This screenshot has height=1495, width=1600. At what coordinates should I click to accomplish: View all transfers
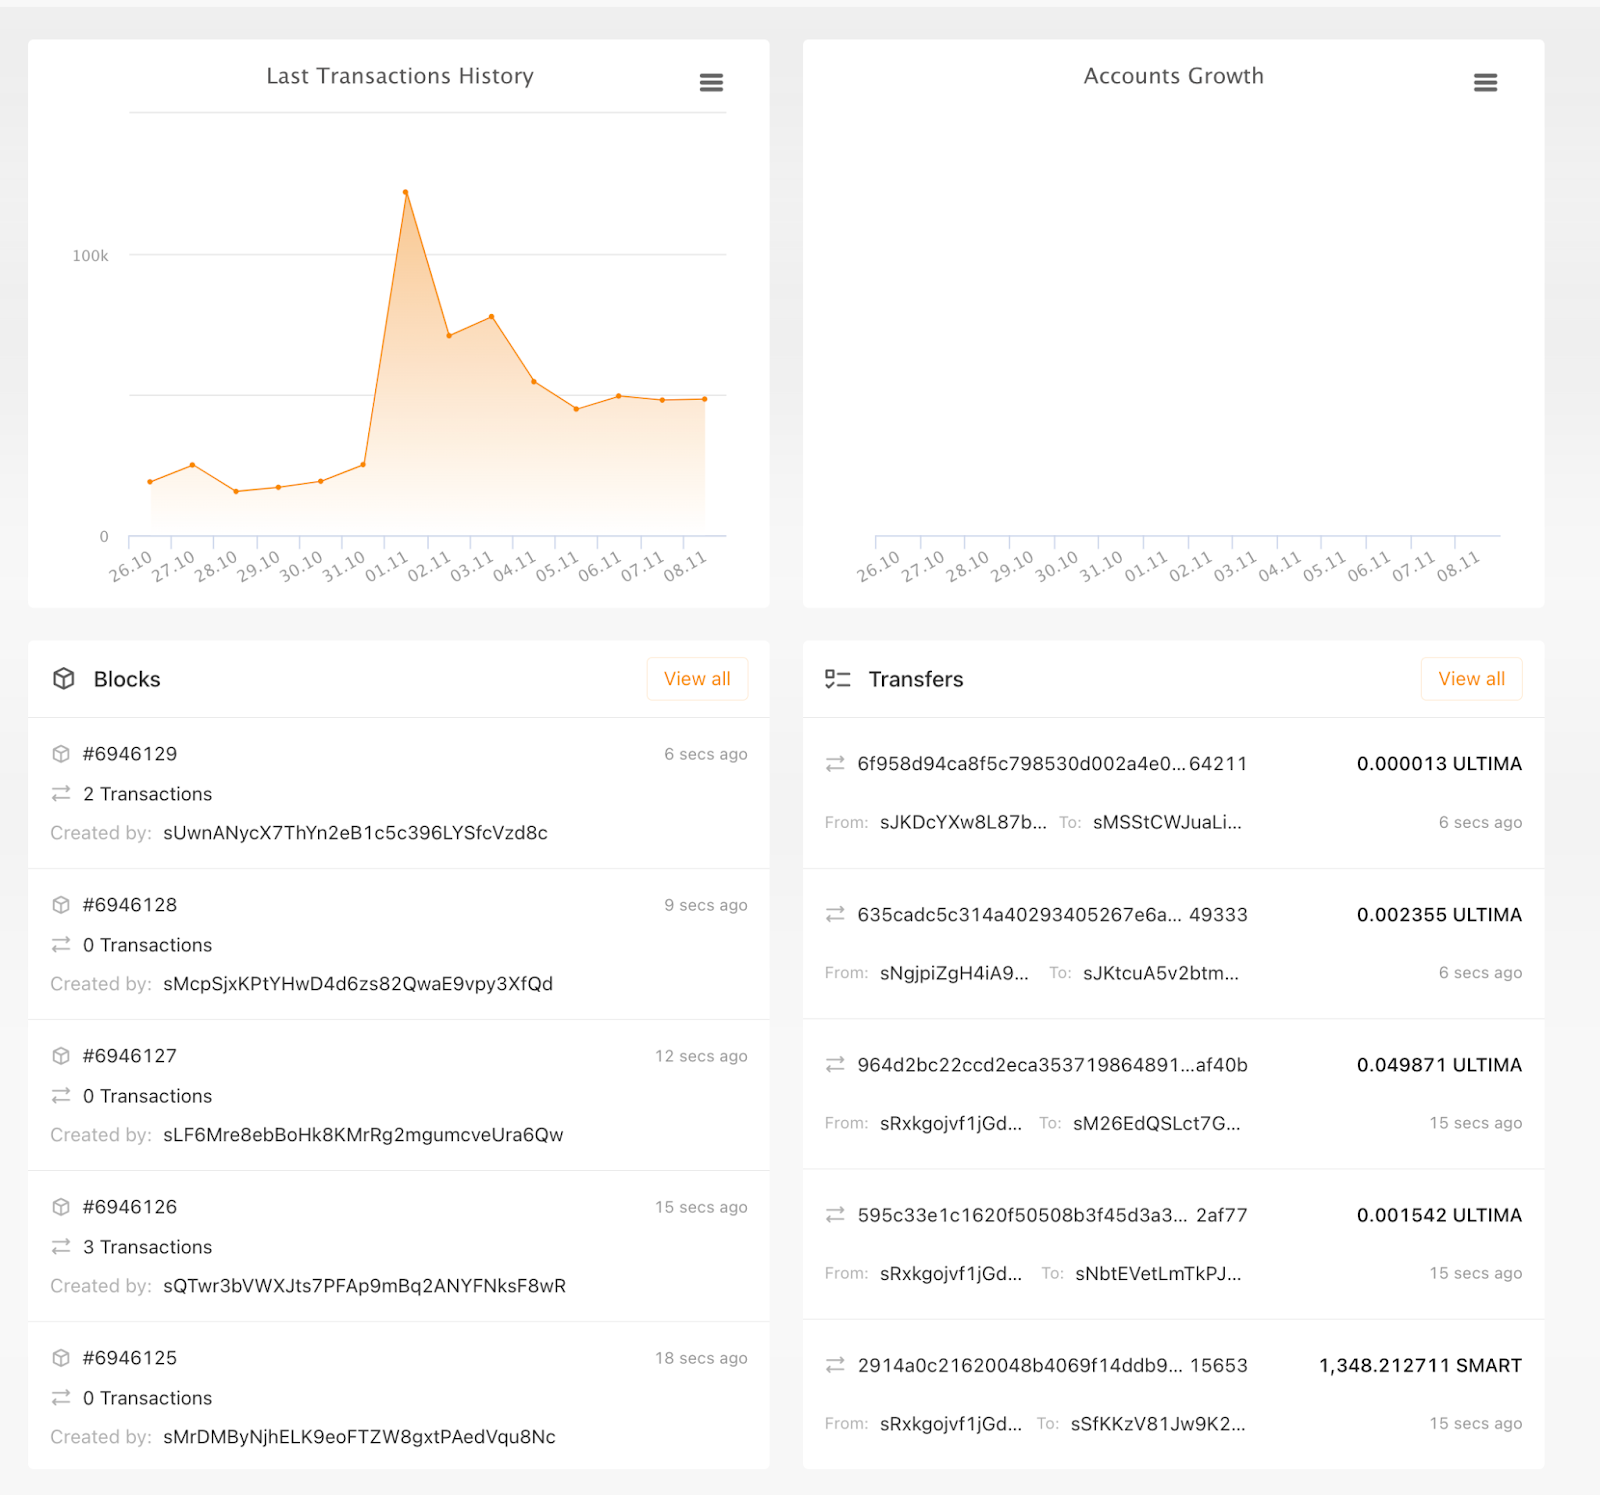pyautogui.click(x=1471, y=679)
